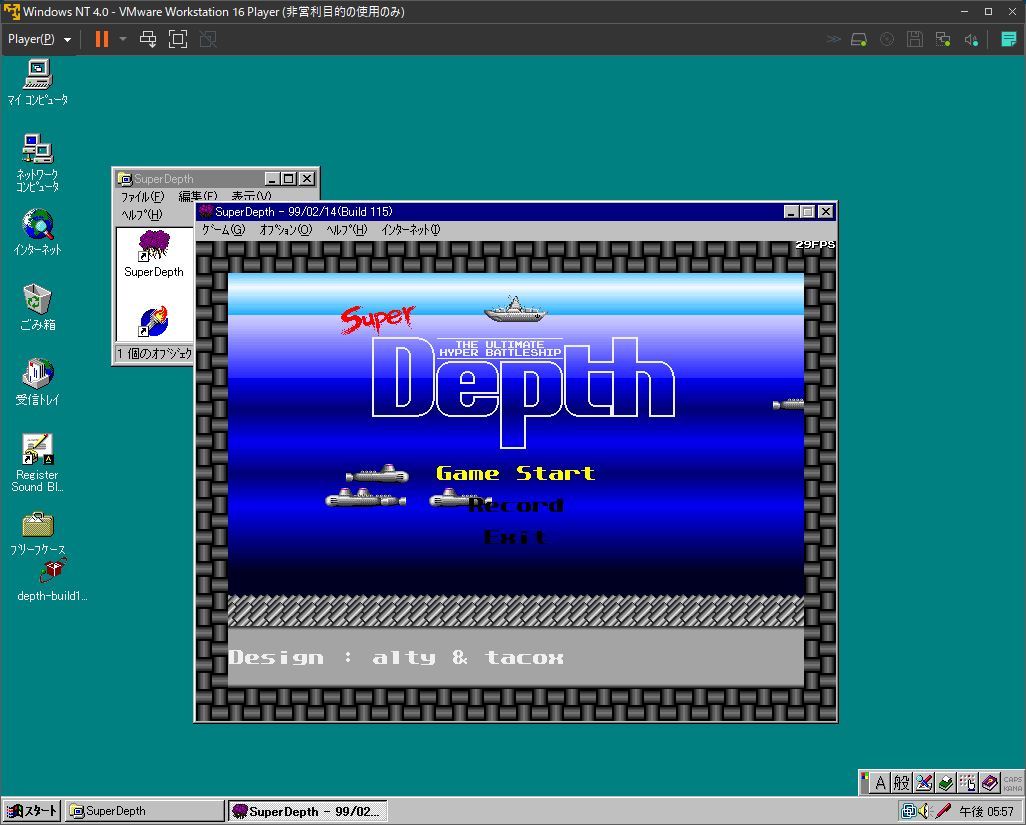Select the depth-build1... desktop file icon
This screenshot has height=825, width=1026.
click(x=52, y=580)
